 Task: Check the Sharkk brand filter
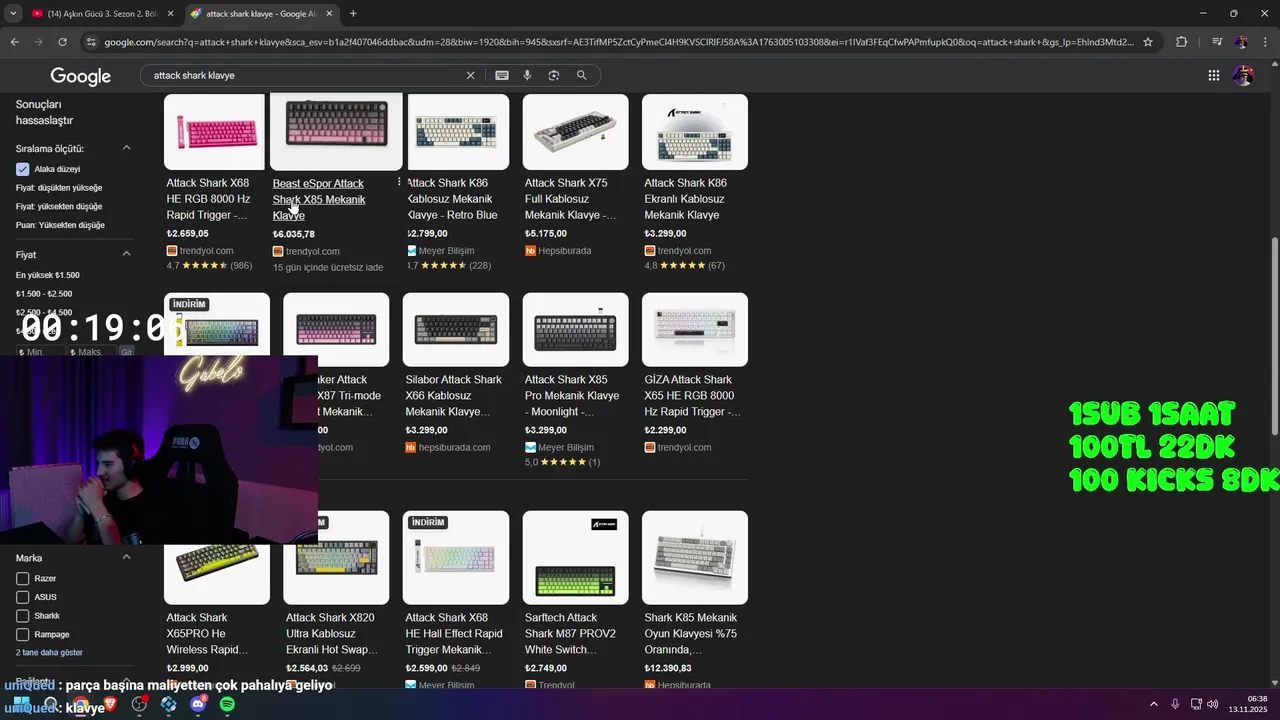point(22,616)
